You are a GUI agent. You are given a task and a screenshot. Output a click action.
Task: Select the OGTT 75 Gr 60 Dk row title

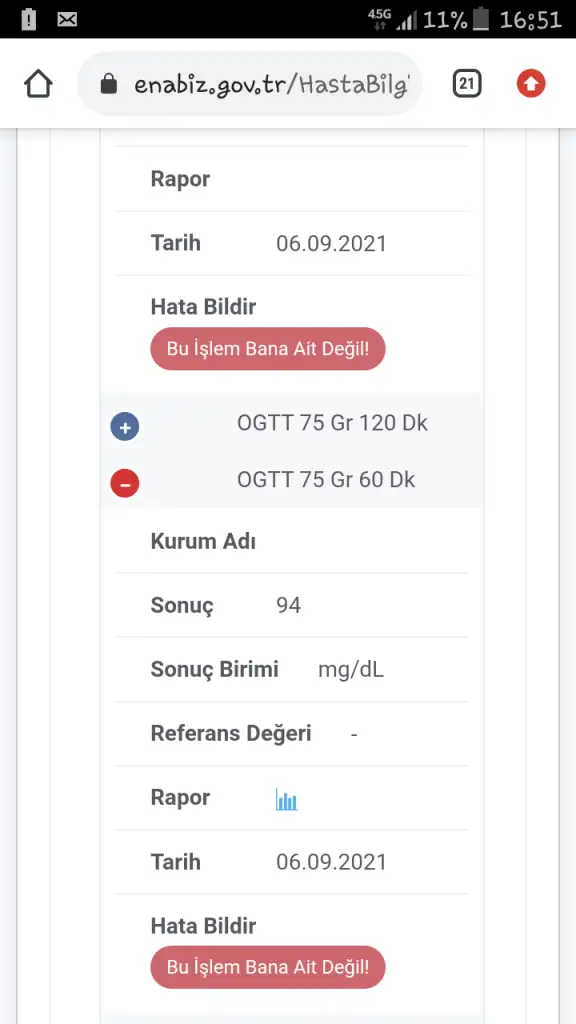pyautogui.click(x=326, y=480)
